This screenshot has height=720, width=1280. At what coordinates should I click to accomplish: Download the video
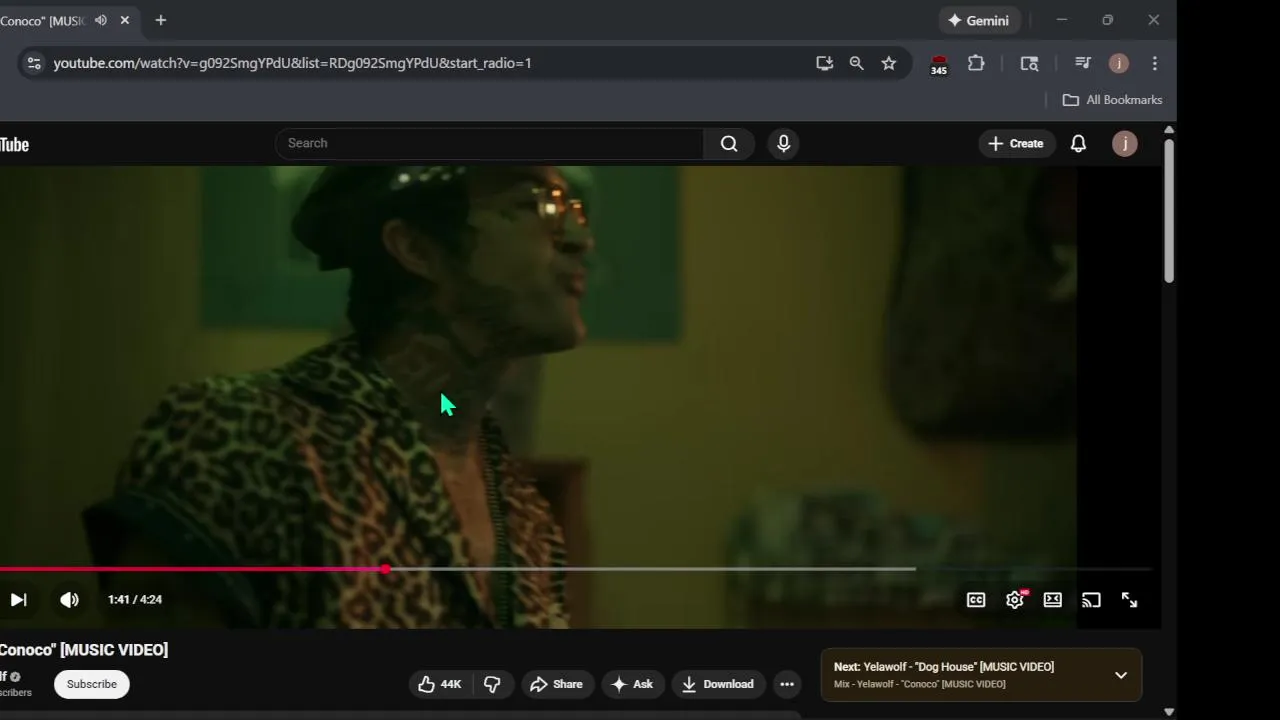718,684
